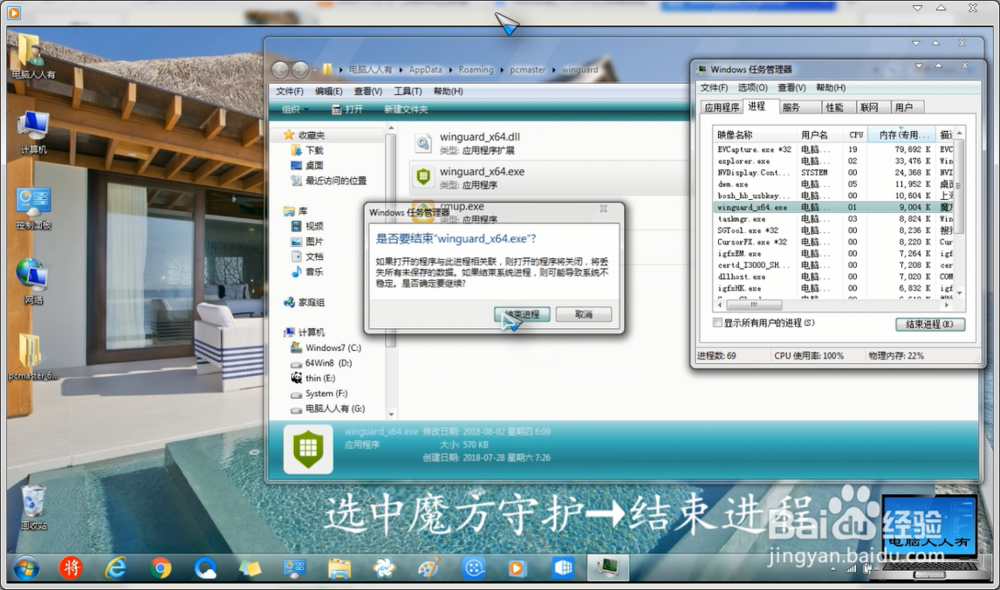Viewport: 1000px width, 590px height.
Task: Select winguard_x64.exe row in process list
Action: click(835, 207)
